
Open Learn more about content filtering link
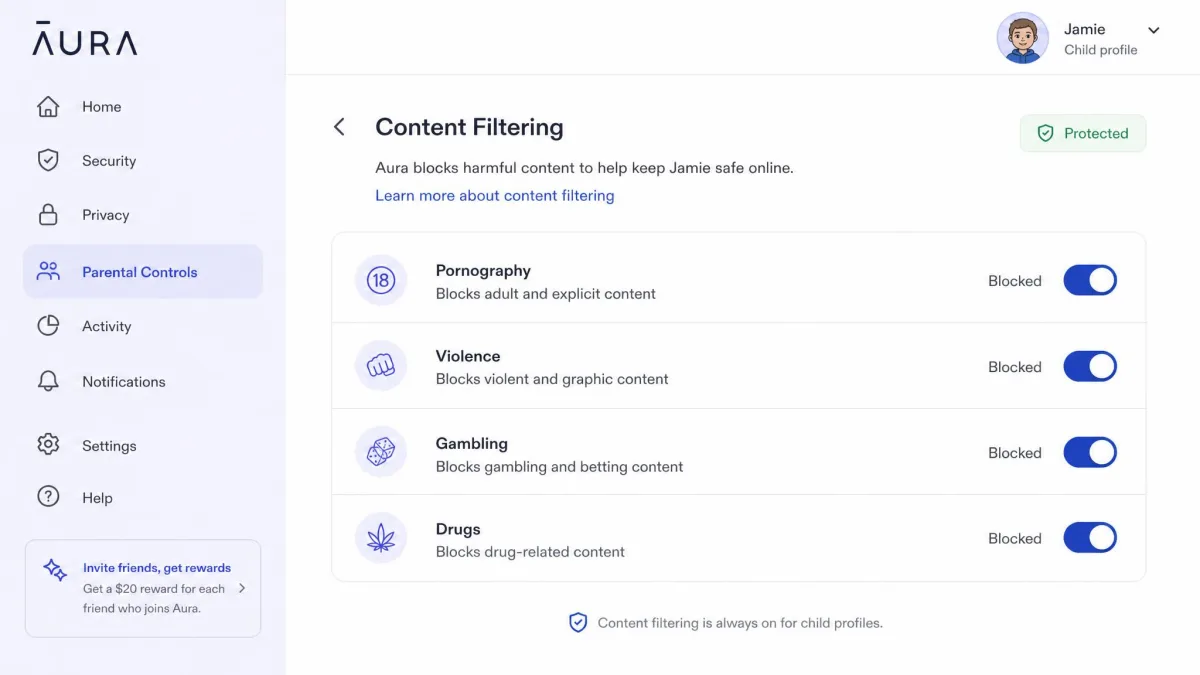495,195
